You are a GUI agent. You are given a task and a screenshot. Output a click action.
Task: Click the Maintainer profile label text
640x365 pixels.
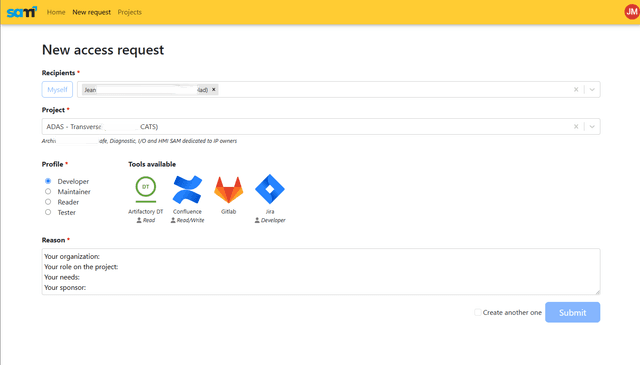[74, 191]
